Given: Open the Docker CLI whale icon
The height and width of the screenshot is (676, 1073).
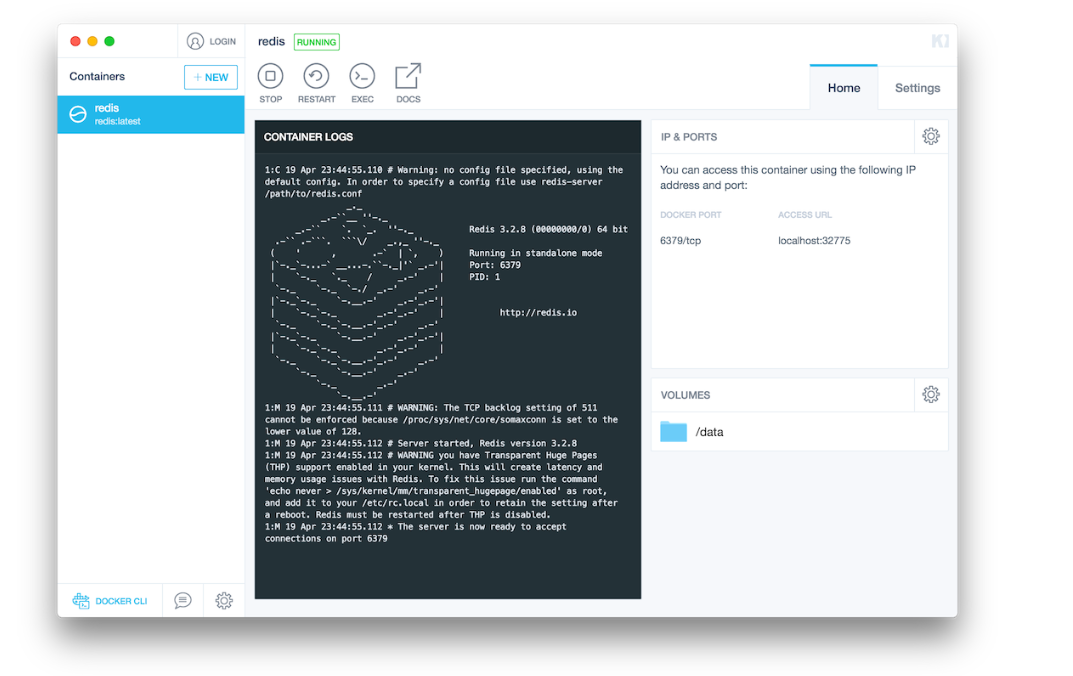Looking at the screenshot, I should tap(81, 601).
